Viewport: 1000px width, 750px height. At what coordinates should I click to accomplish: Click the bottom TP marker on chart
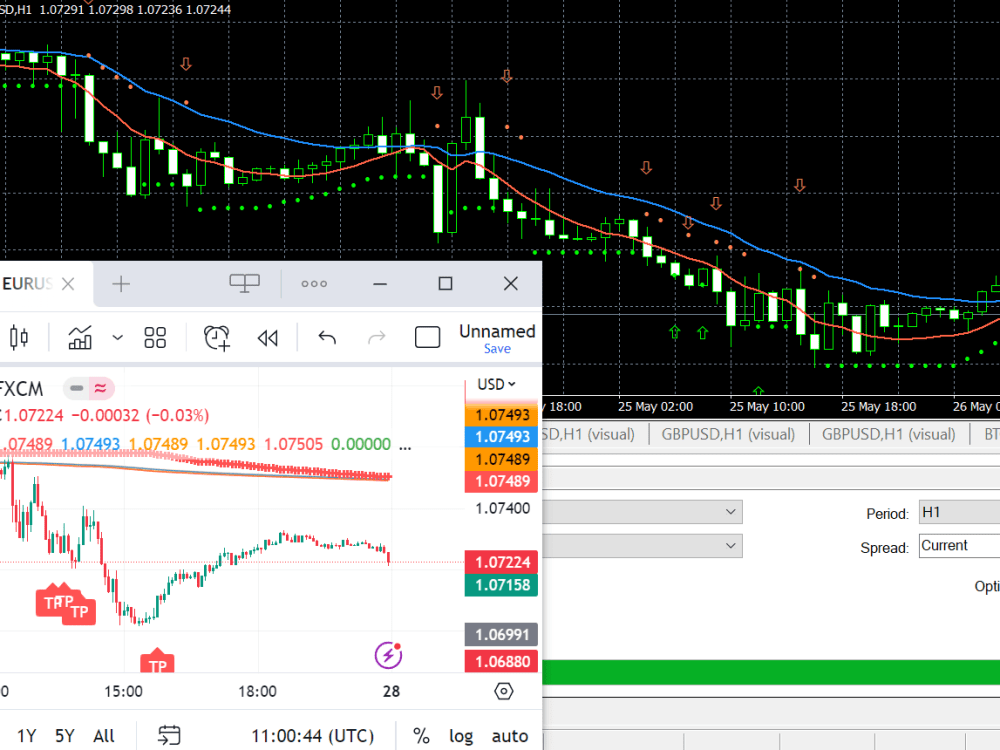point(157,661)
